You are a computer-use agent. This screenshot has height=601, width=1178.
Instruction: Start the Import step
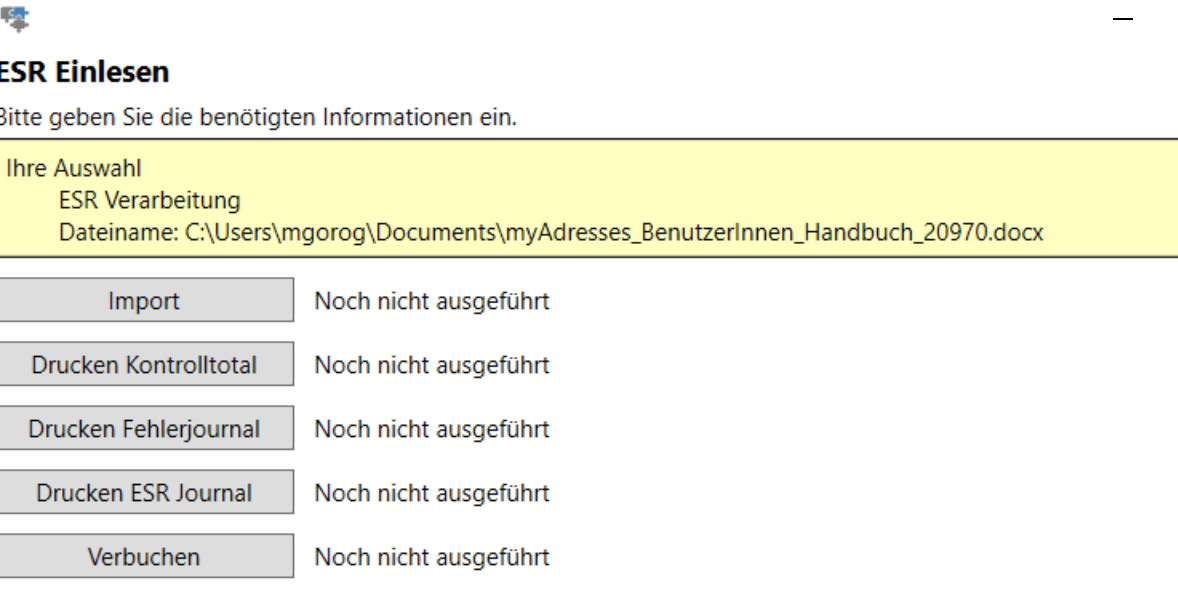145,301
